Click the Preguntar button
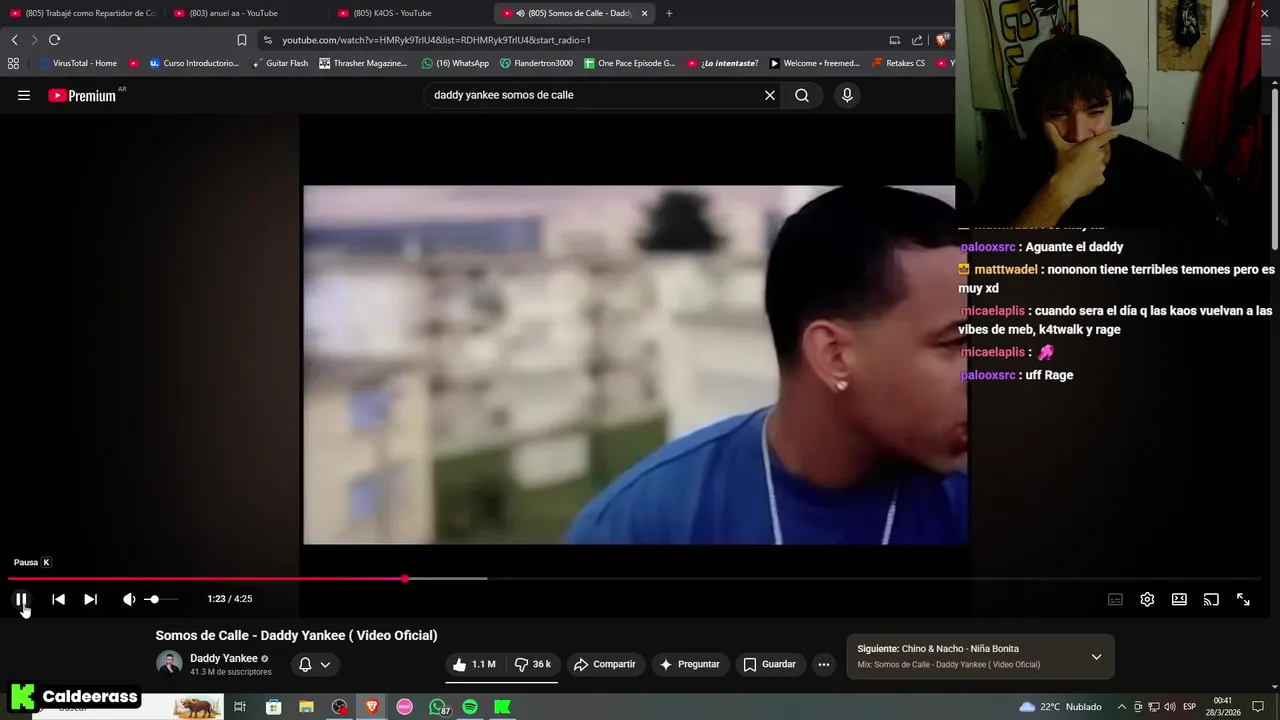 pyautogui.click(x=689, y=664)
